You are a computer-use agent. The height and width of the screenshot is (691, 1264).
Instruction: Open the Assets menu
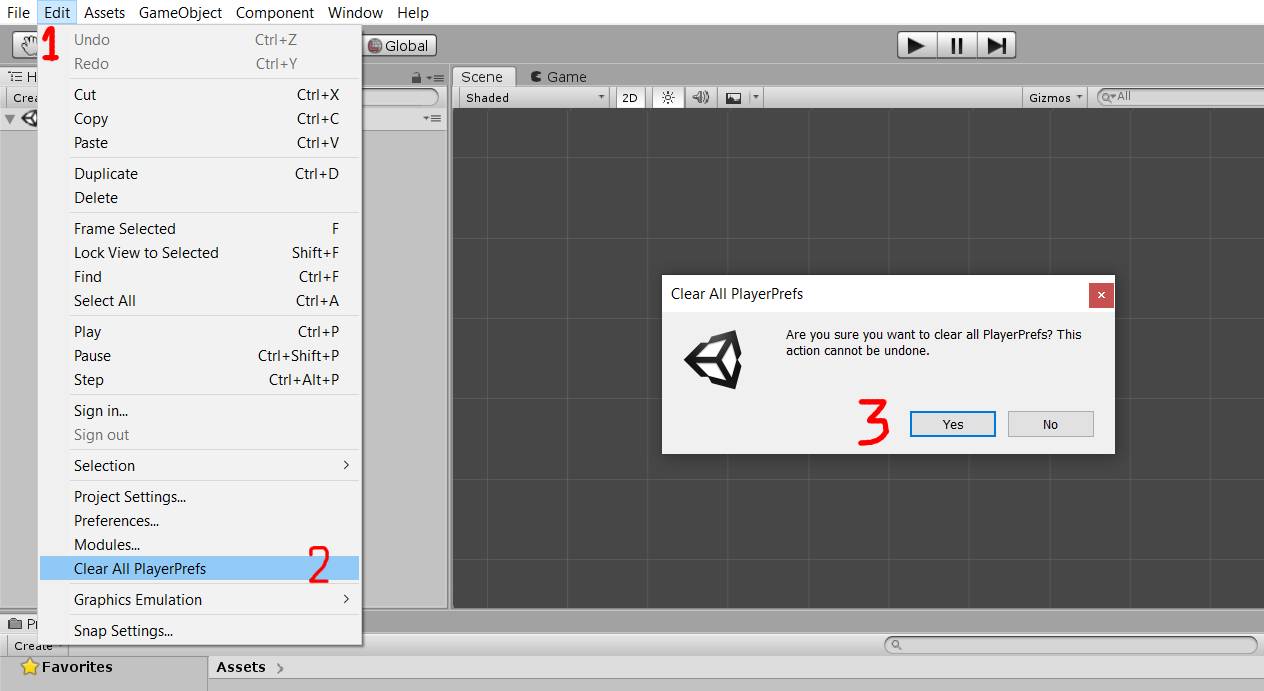(104, 12)
